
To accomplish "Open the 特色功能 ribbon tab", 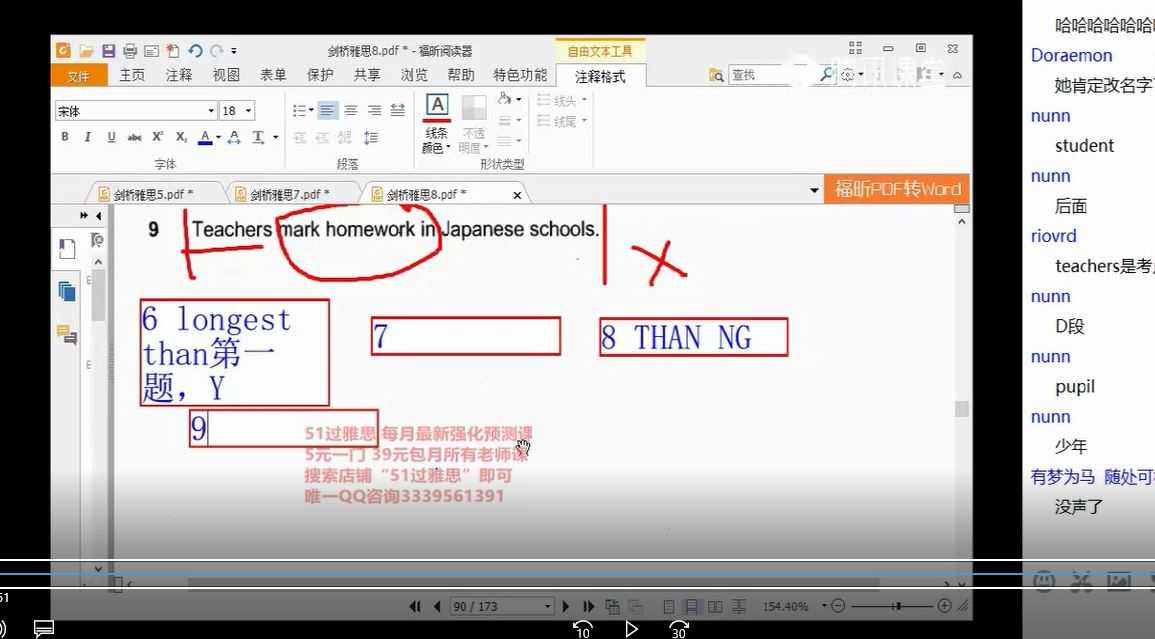I will tap(520, 75).
